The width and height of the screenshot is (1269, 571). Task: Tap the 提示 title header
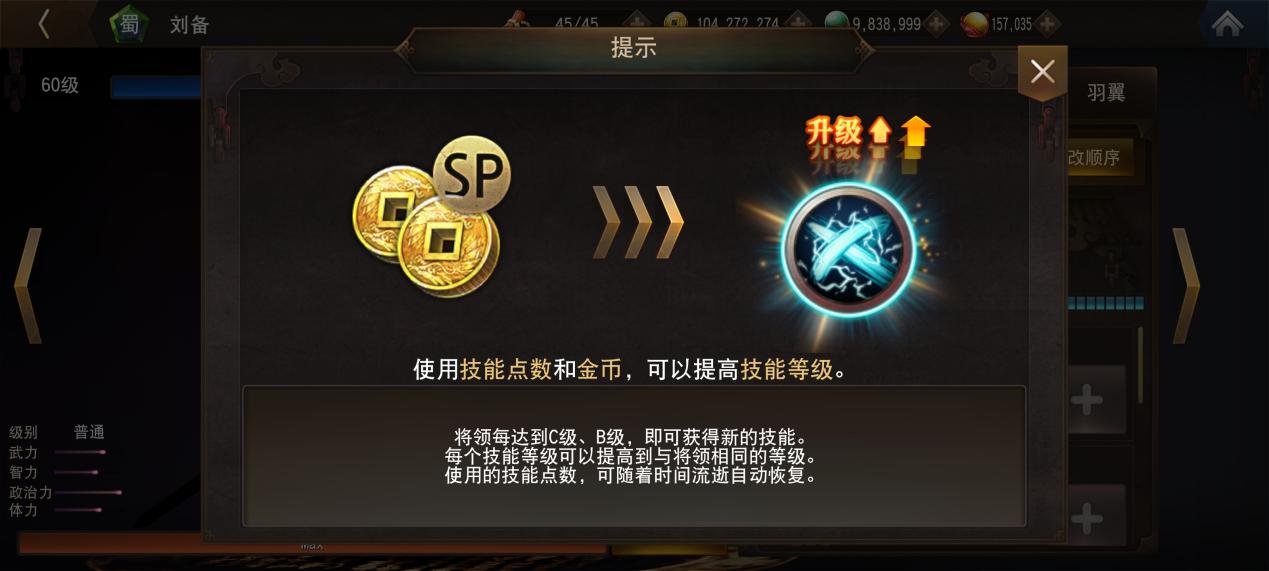point(634,48)
